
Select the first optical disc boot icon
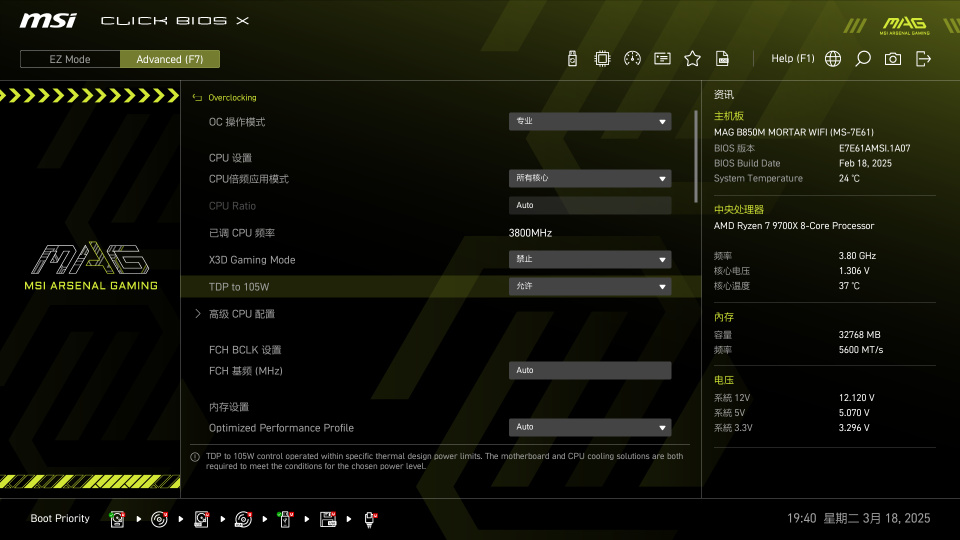point(159,519)
